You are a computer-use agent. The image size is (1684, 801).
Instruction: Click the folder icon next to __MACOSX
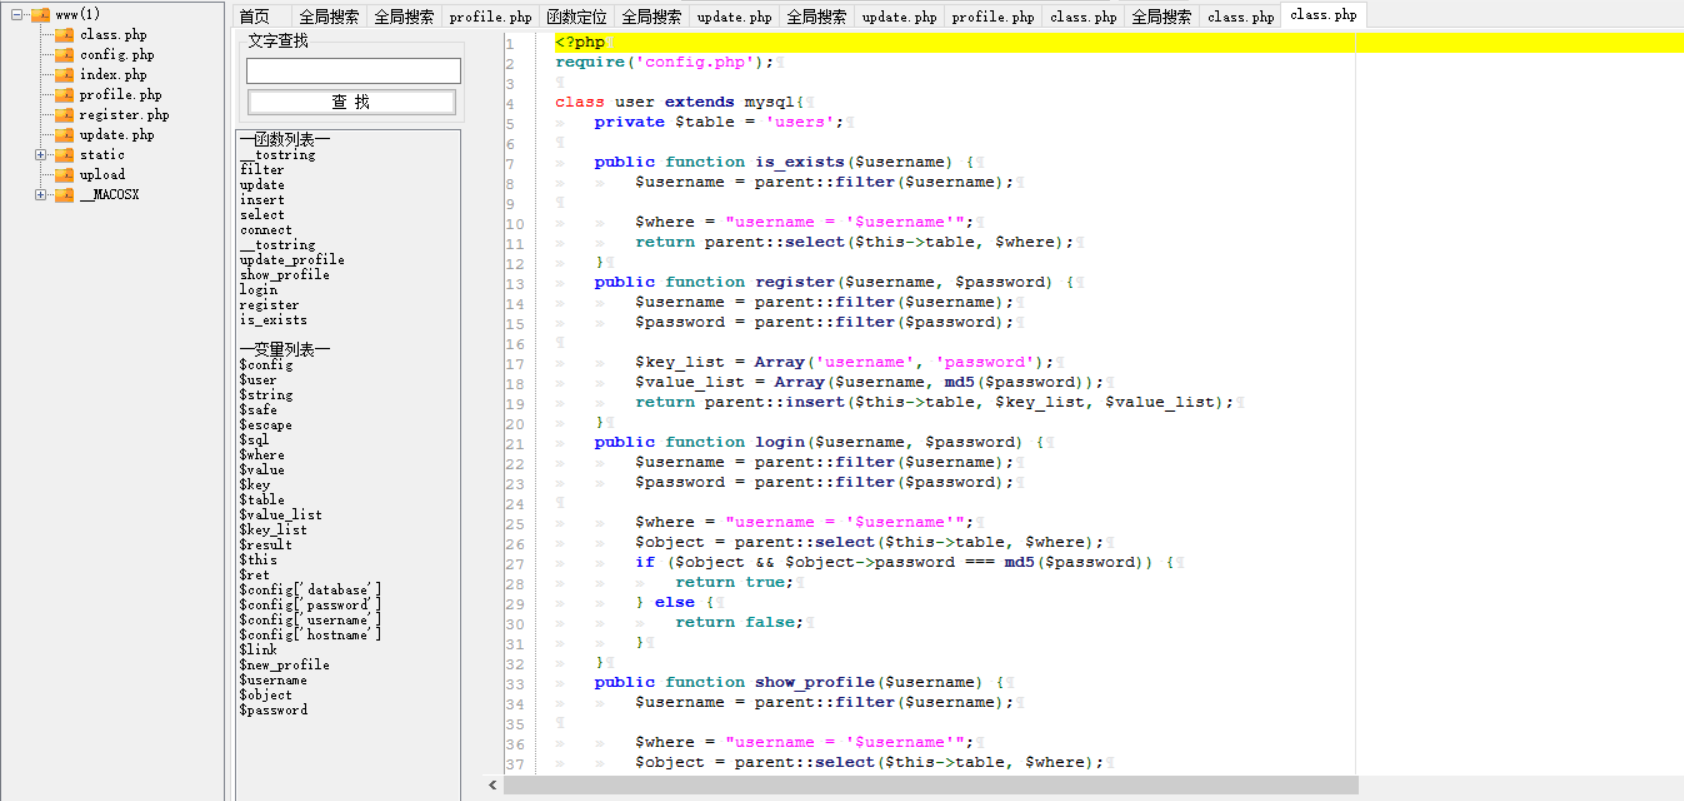click(64, 194)
